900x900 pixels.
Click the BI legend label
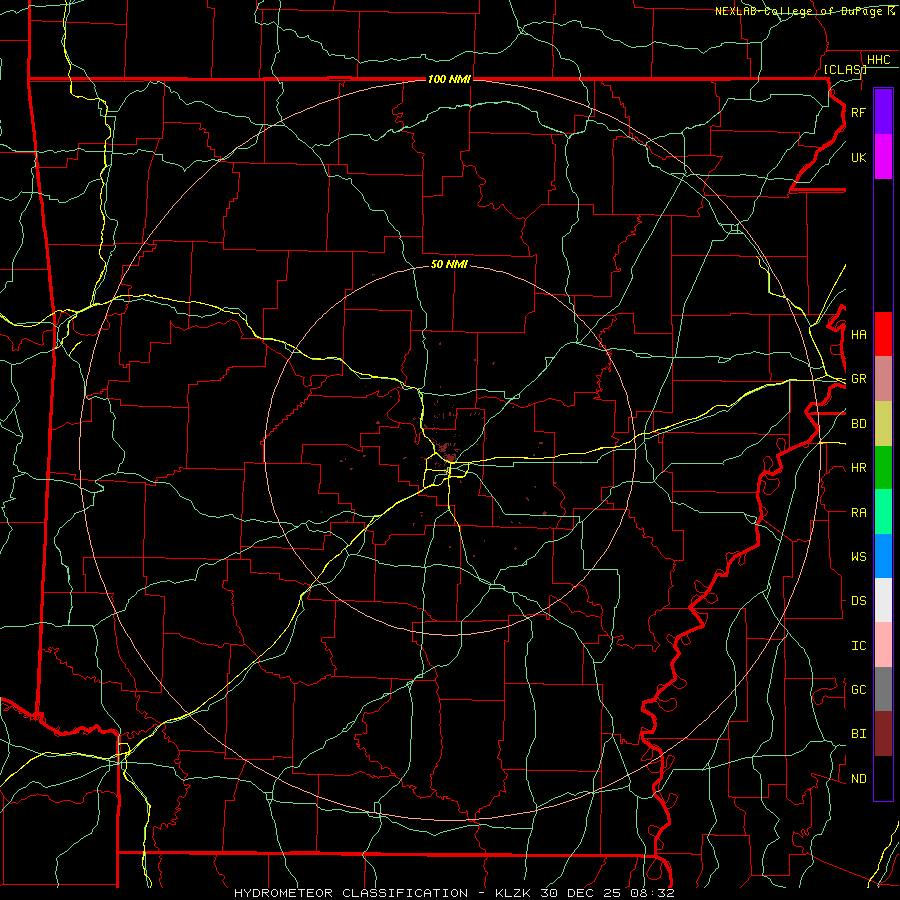click(x=858, y=734)
